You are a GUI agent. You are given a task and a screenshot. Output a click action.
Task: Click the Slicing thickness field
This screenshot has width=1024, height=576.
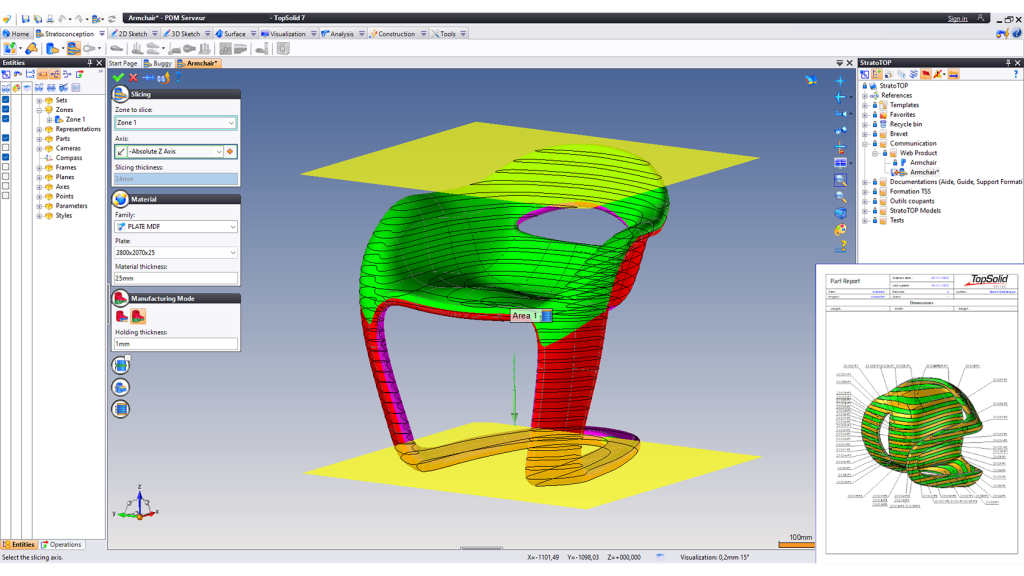point(176,179)
